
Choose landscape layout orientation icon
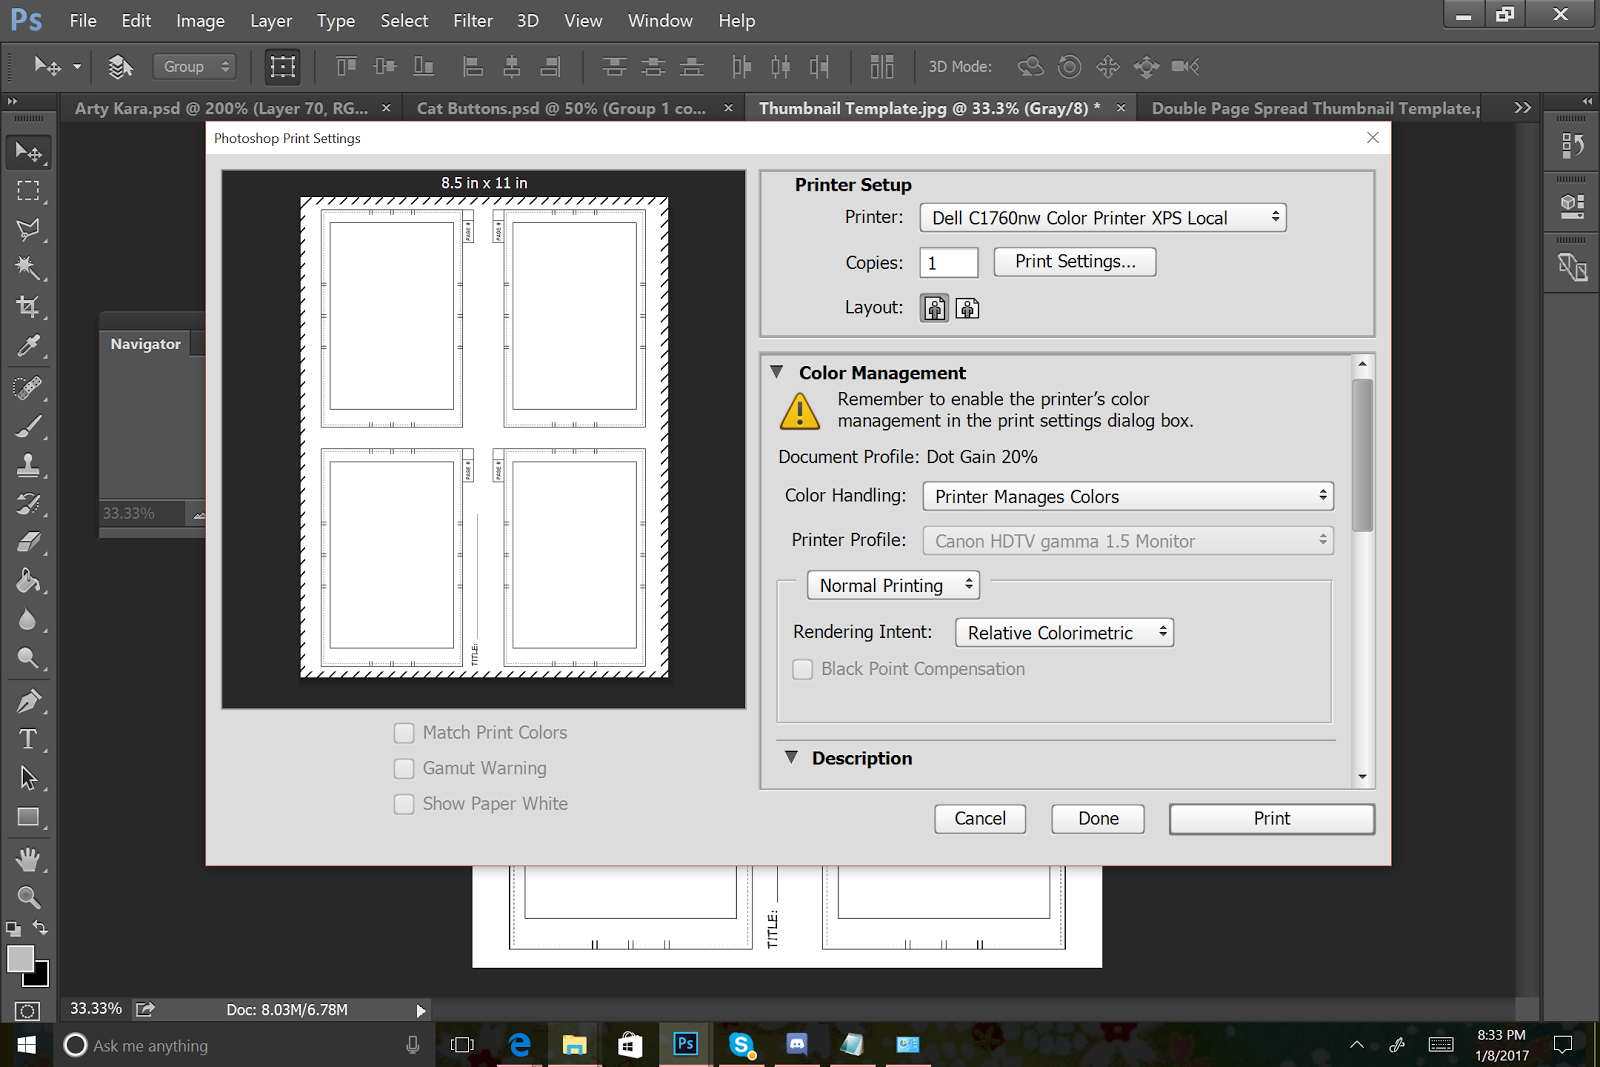(x=967, y=308)
